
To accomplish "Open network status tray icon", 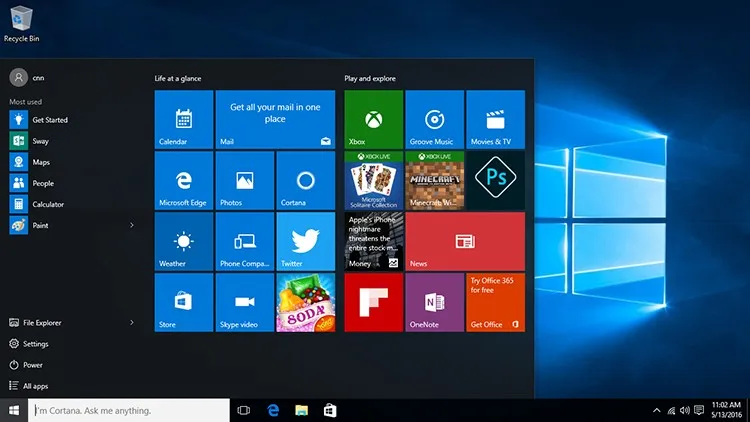I will (671, 410).
